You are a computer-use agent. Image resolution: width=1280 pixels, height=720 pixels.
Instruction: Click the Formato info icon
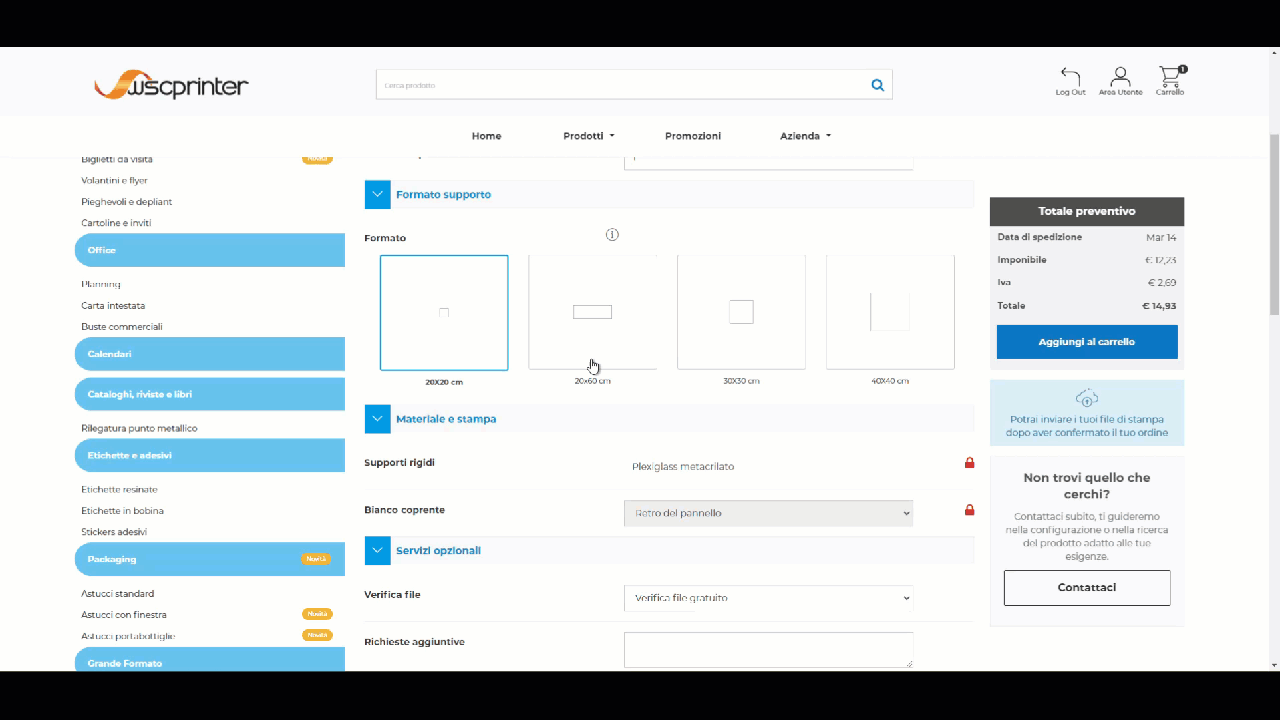[612, 235]
